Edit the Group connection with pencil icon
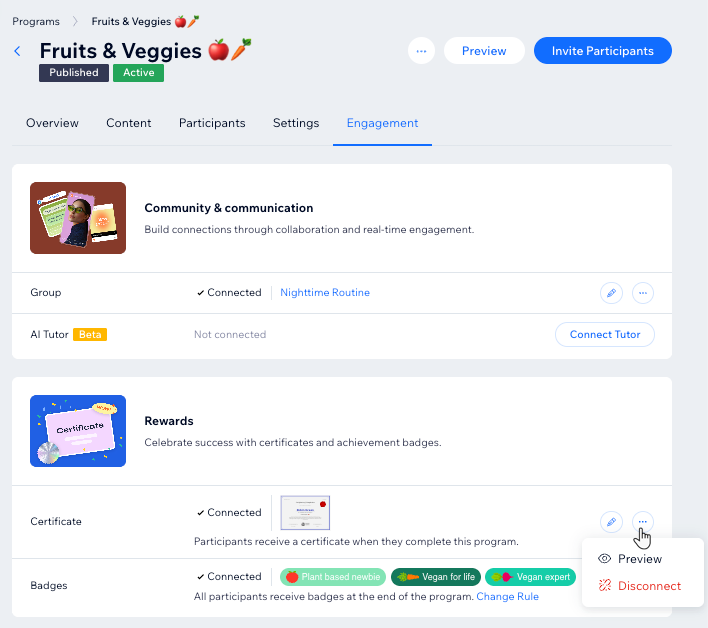This screenshot has height=628, width=708. (x=611, y=293)
